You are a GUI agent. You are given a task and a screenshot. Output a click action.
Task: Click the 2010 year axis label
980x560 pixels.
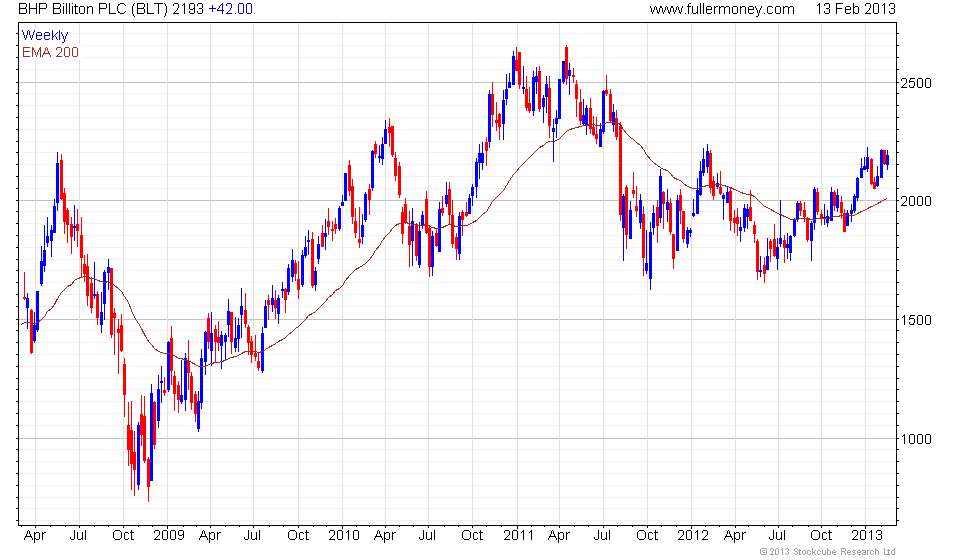click(344, 536)
